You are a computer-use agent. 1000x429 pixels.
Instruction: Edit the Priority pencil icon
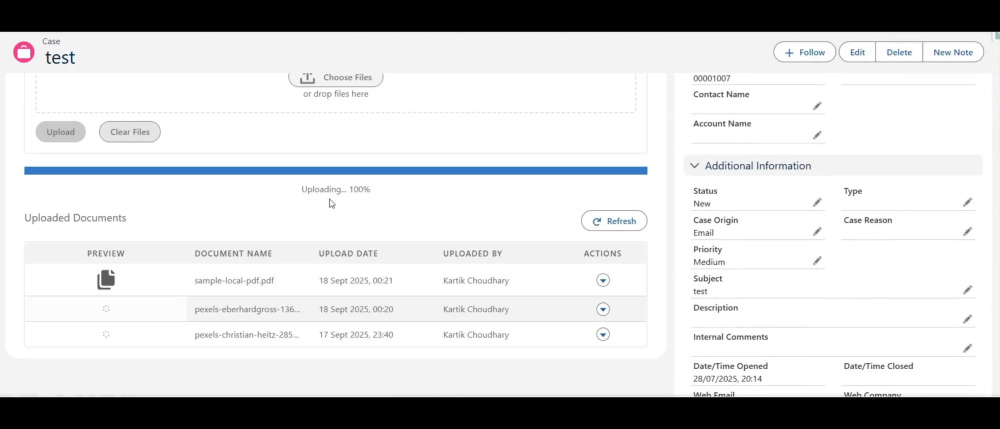[x=817, y=261]
